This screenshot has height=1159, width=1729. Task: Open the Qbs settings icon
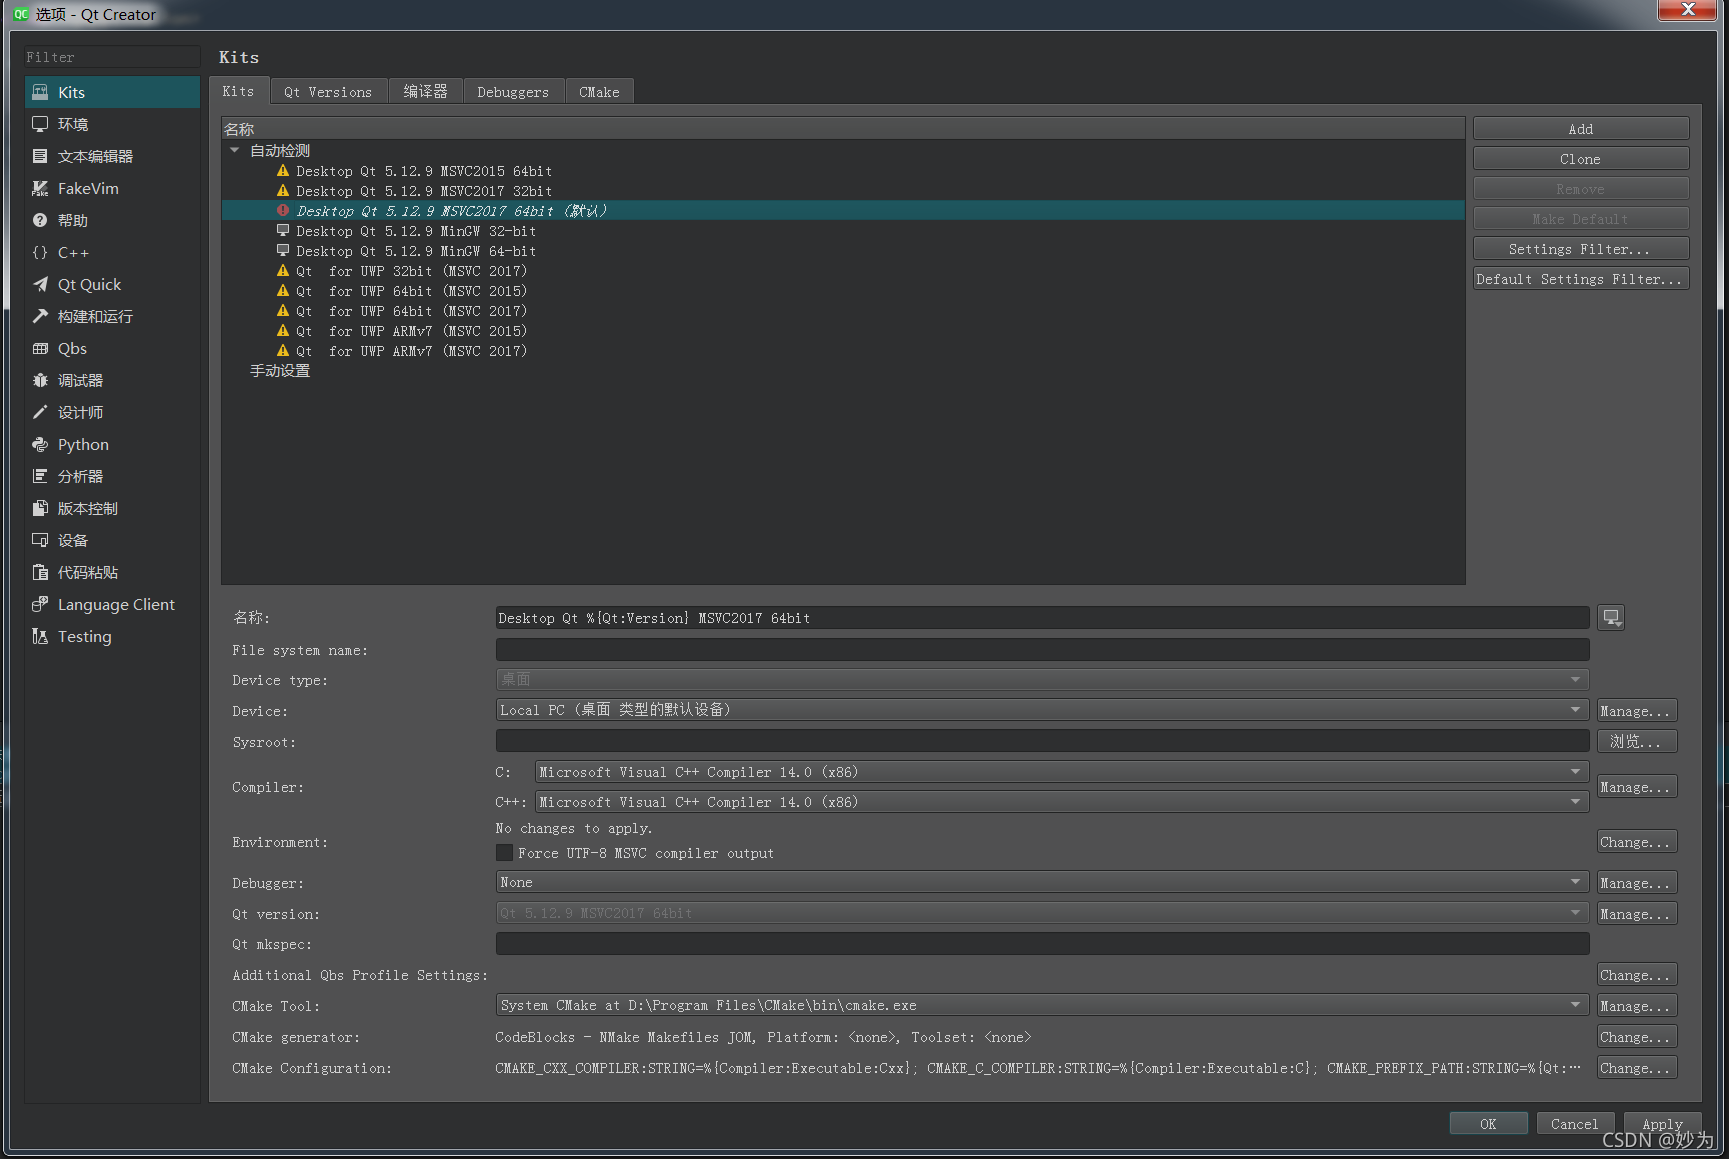pyautogui.click(x=40, y=348)
